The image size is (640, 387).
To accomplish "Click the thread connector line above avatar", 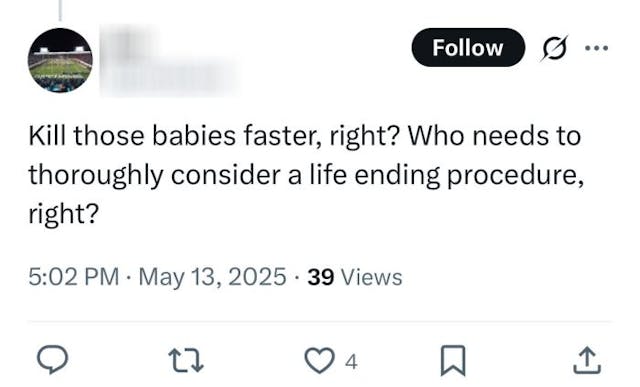I will (60, 10).
